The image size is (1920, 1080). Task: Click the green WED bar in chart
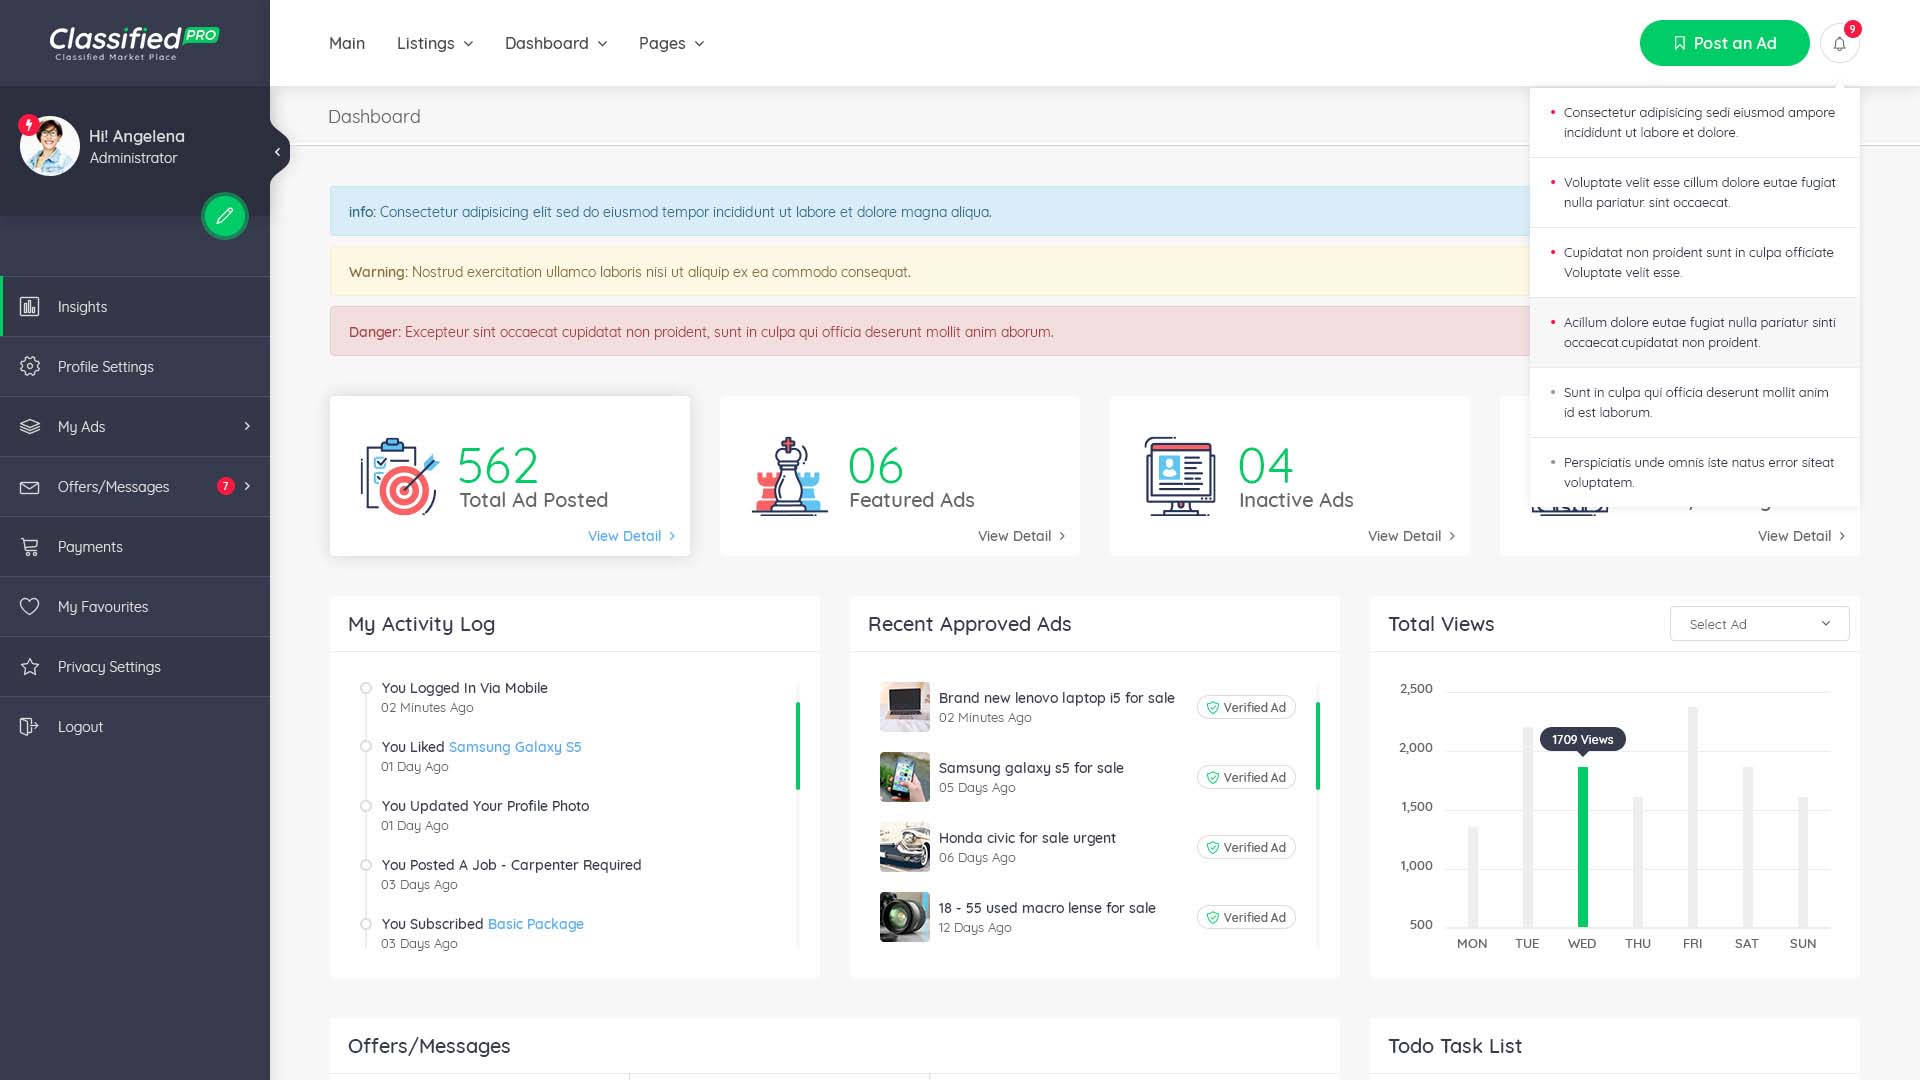[x=1582, y=846]
